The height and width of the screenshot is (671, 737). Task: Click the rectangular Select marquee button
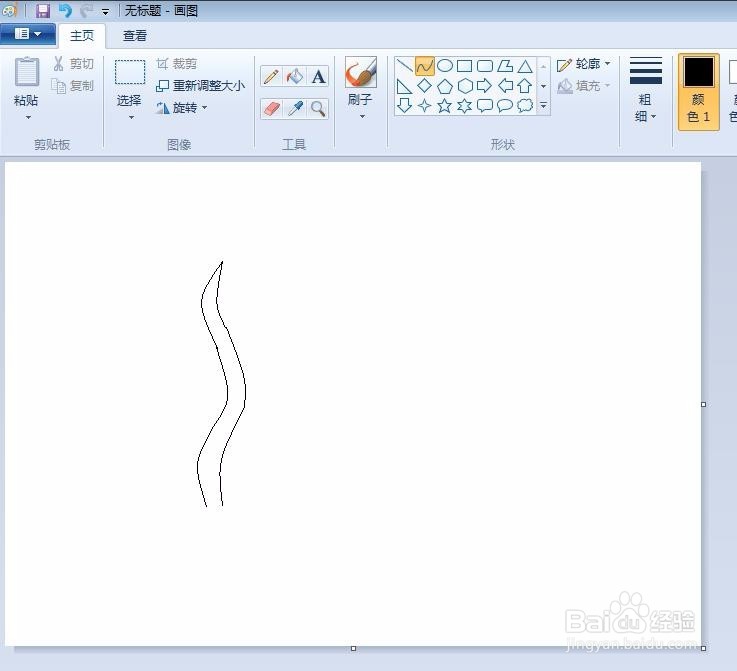pyautogui.click(x=130, y=72)
